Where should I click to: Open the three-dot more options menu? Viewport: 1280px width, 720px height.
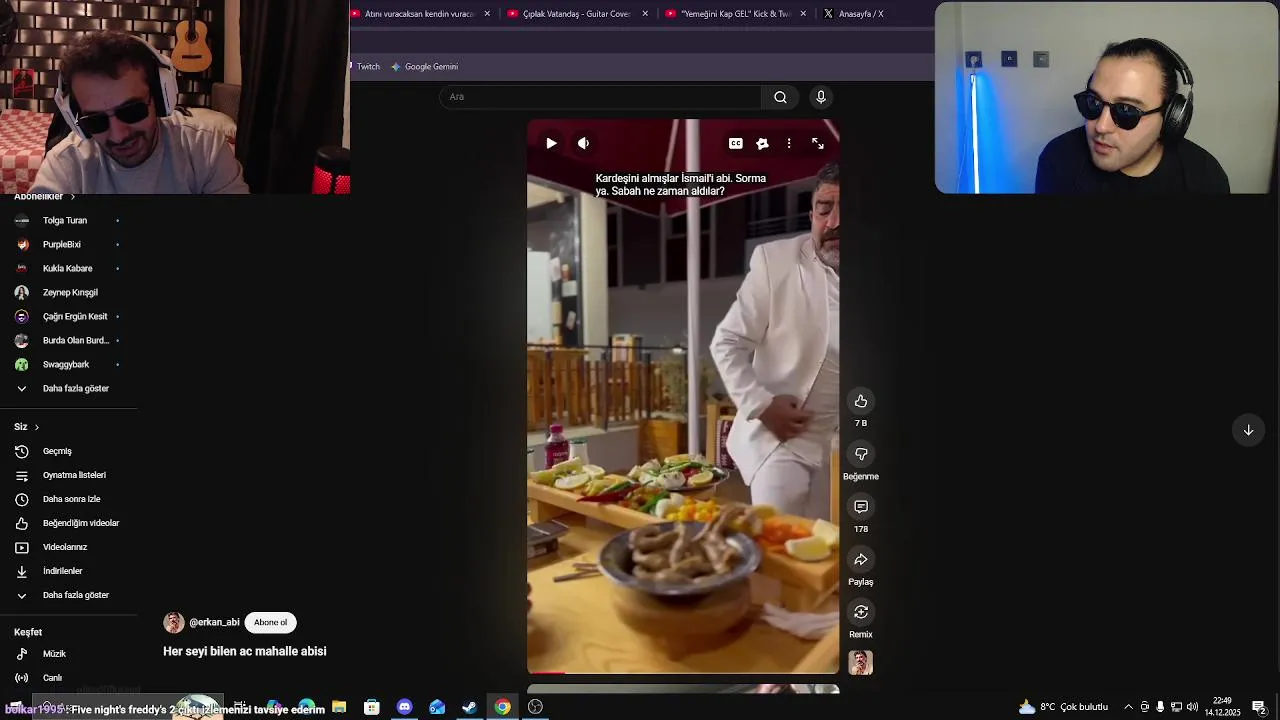point(789,143)
